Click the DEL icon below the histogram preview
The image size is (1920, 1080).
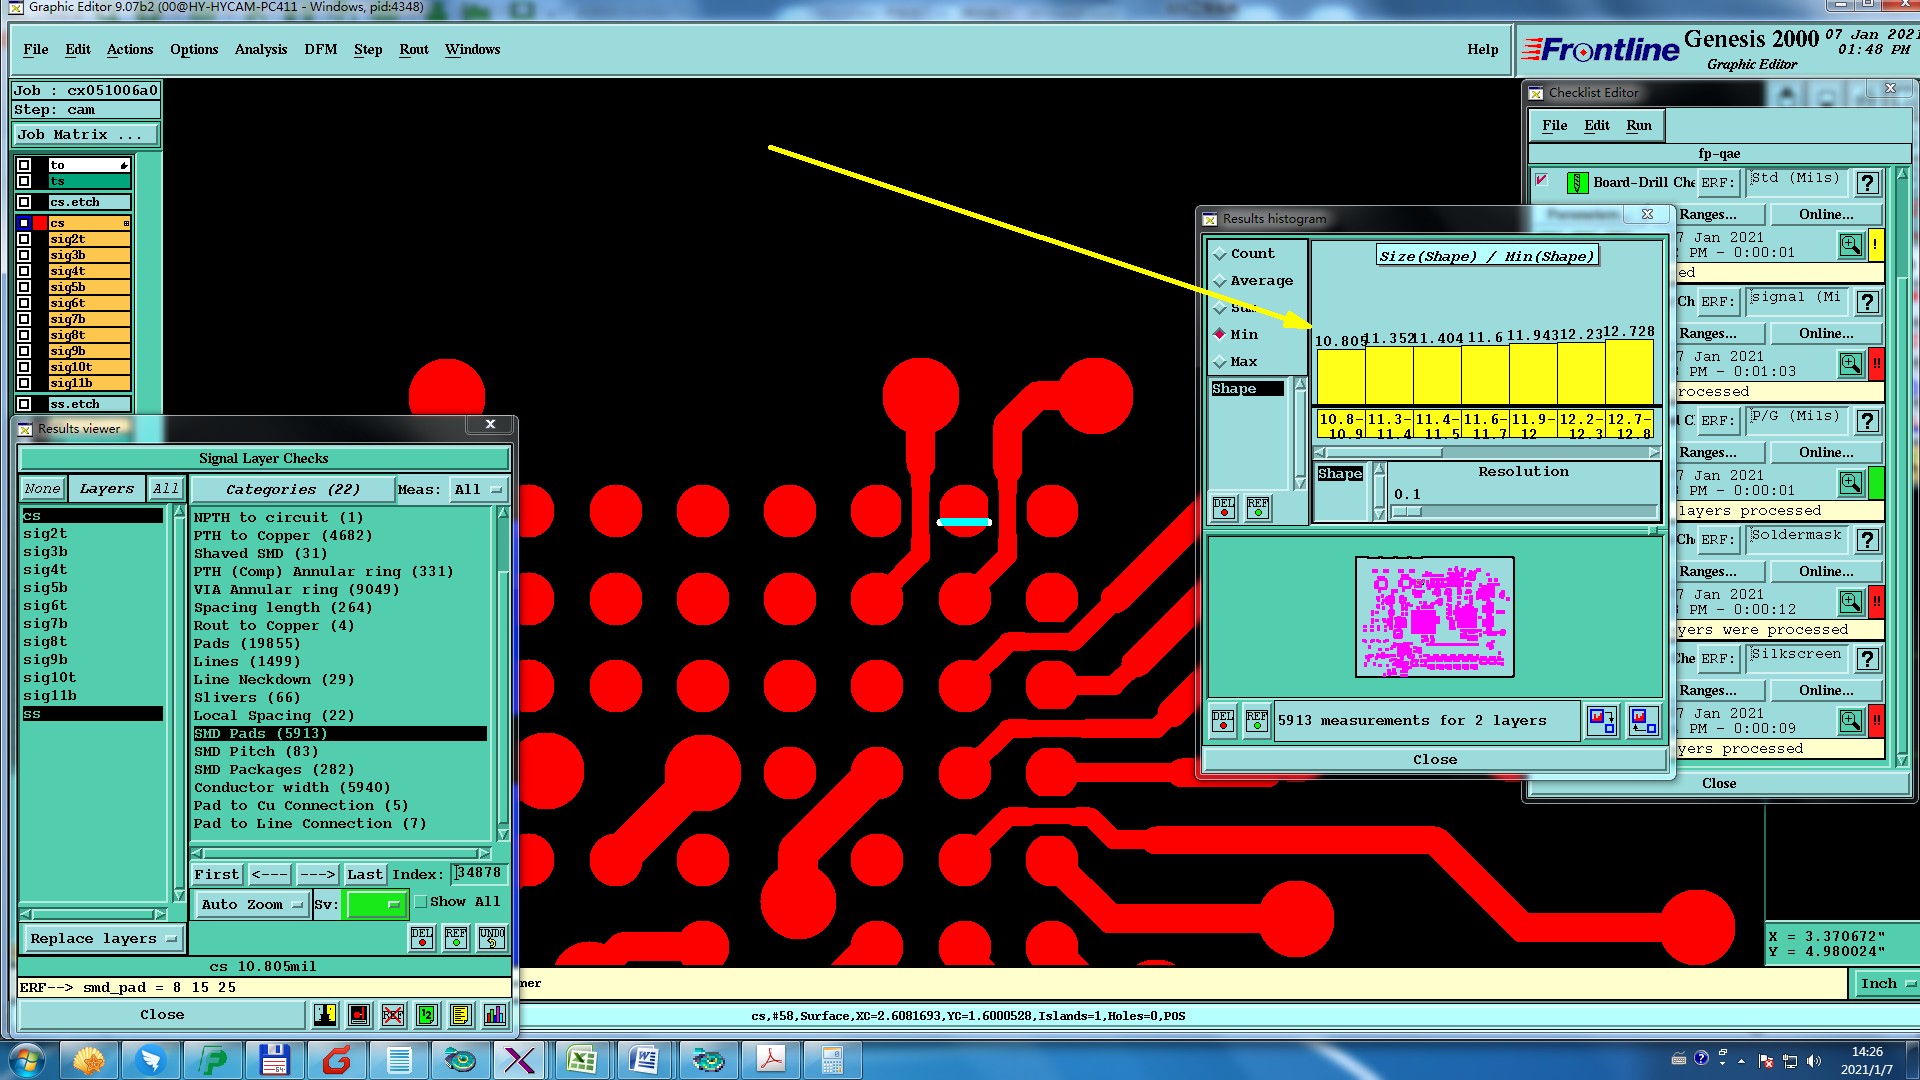click(x=1223, y=721)
